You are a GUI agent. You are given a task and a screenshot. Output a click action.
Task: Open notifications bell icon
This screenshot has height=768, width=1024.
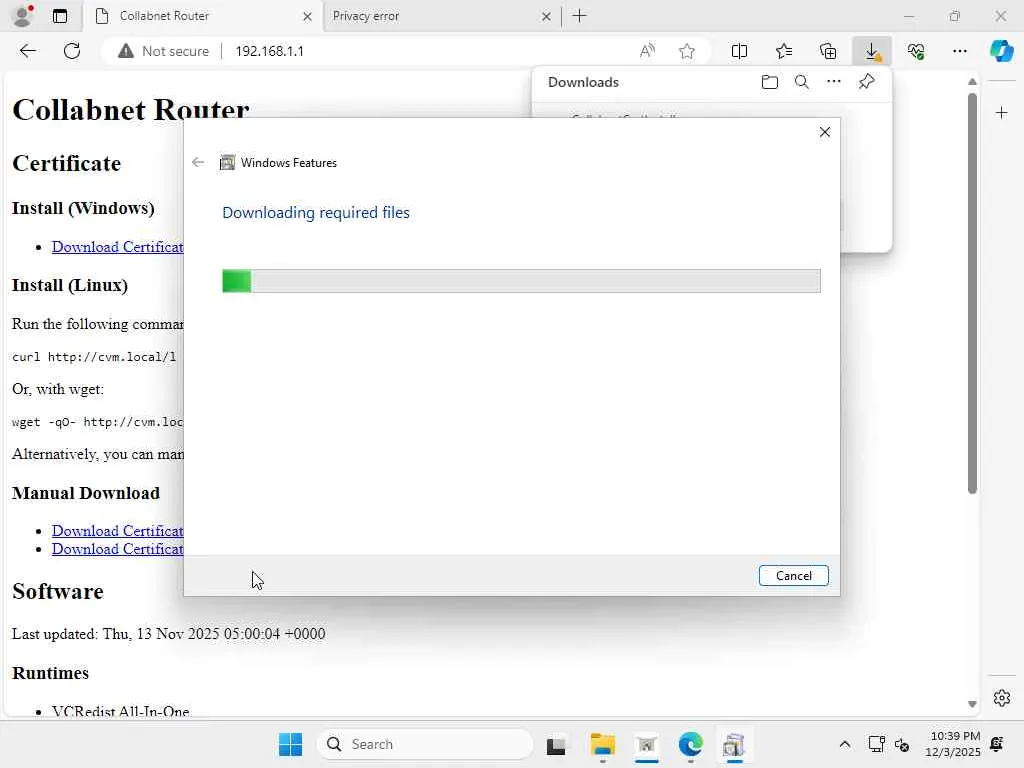997,744
